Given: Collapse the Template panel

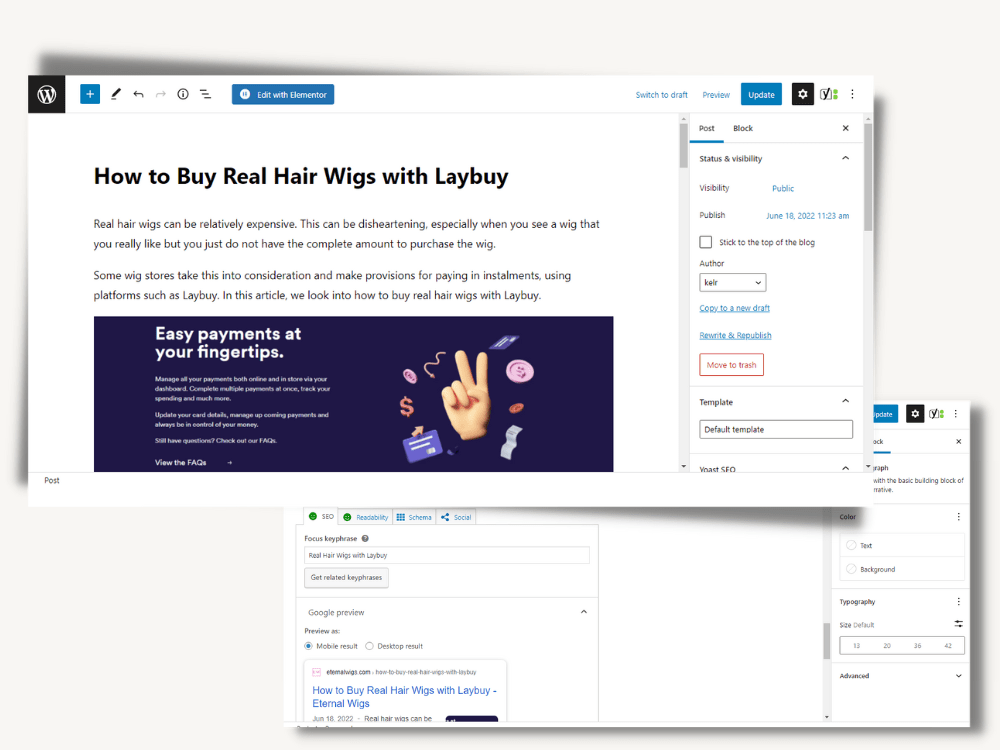Looking at the screenshot, I should pos(846,401).
